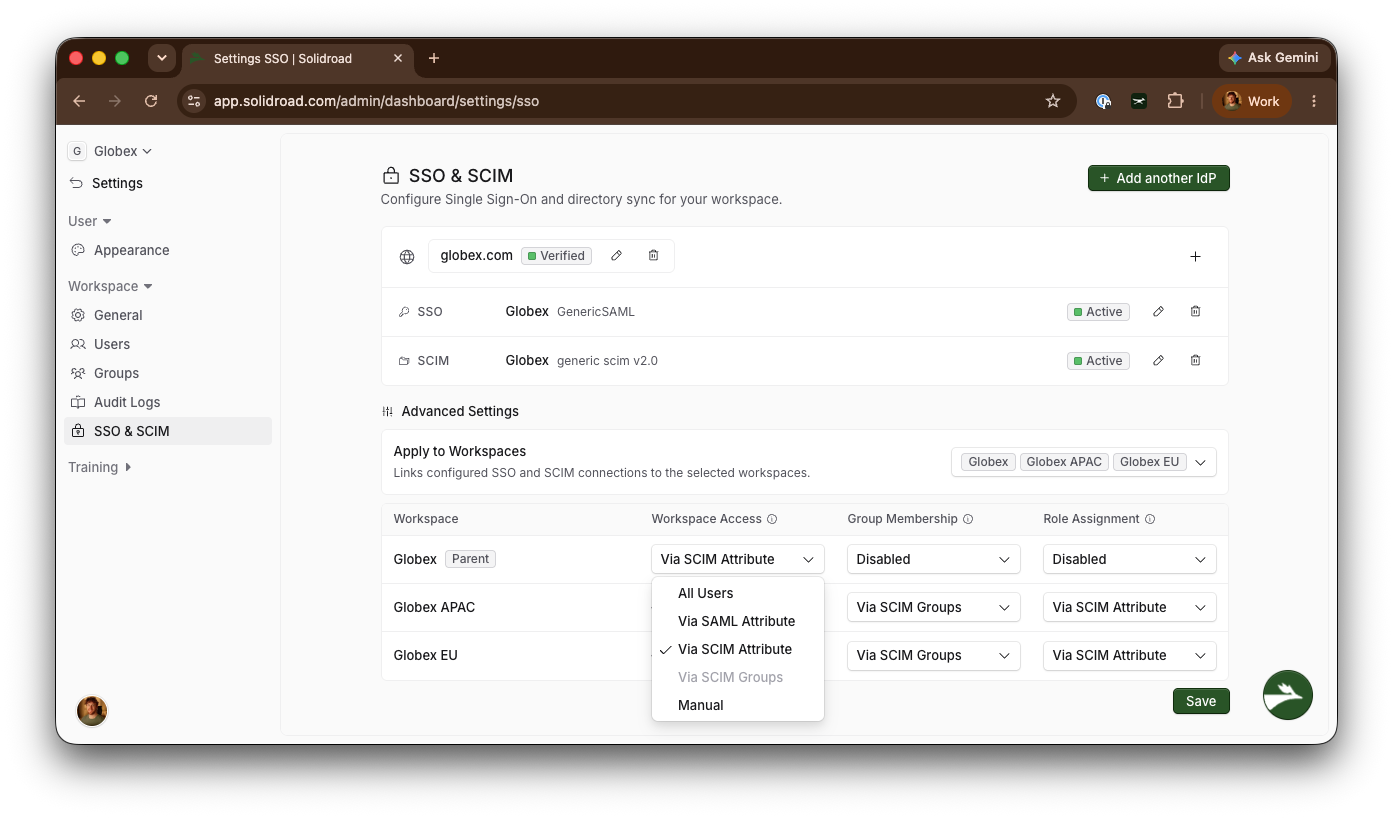
Task: Choose the checked Via SCIM Attribute option
Action: [x=738, y=649]
